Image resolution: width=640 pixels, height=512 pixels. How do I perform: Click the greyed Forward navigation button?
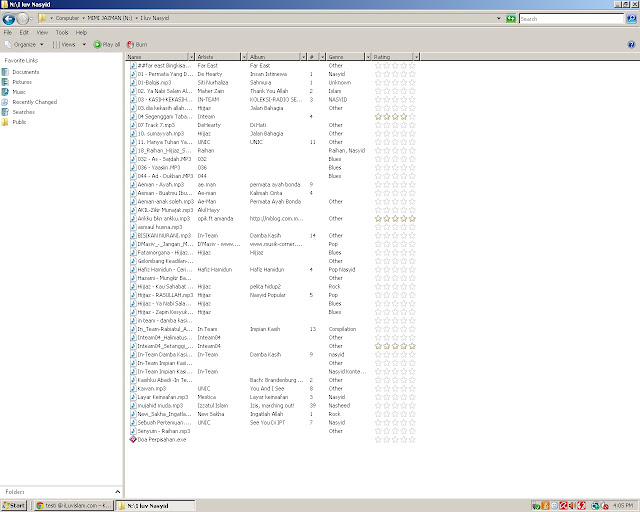23,18
